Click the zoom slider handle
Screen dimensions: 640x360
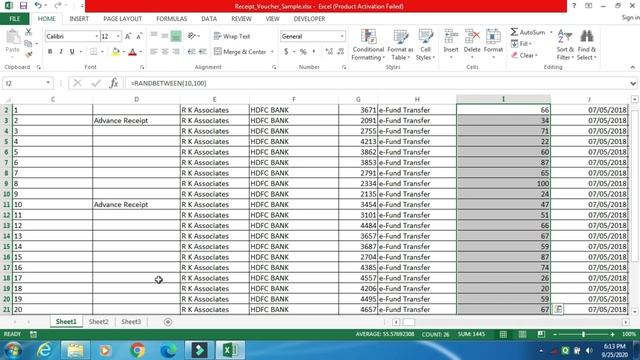pyautogui.click(x=583, y=334)
